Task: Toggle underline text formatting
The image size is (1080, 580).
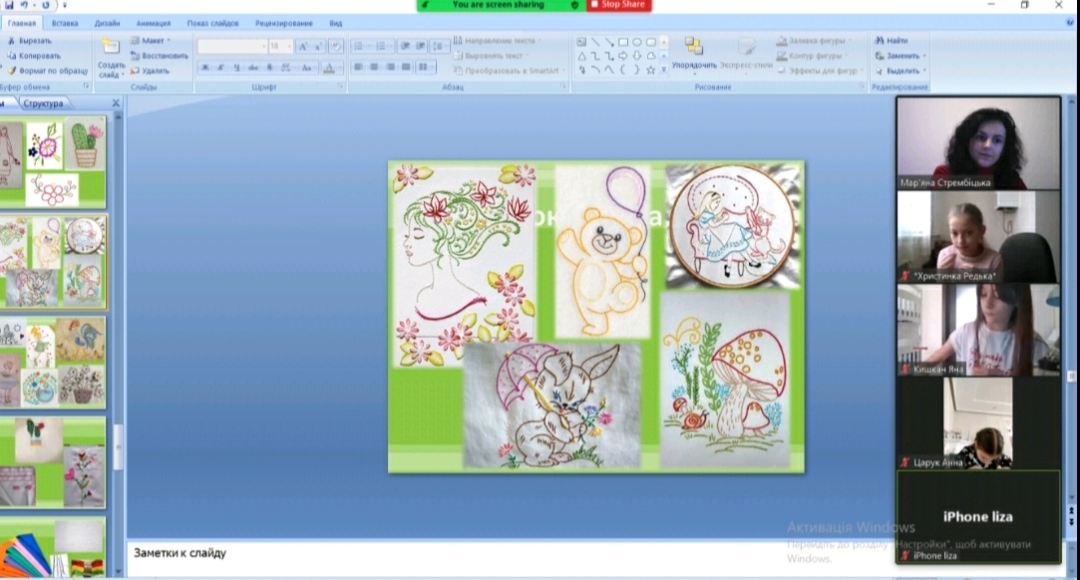Action: (x=236, y=68)
